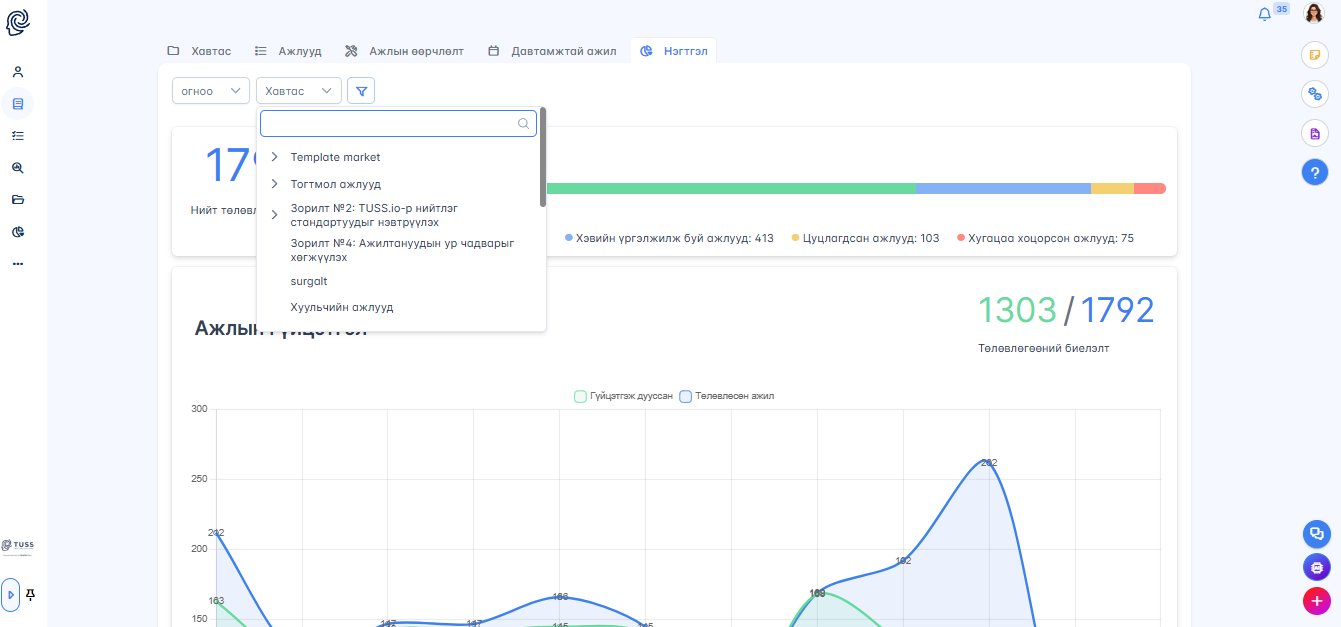
Task: Click yellow segment of progress bar
Action: click(1112, 188)
